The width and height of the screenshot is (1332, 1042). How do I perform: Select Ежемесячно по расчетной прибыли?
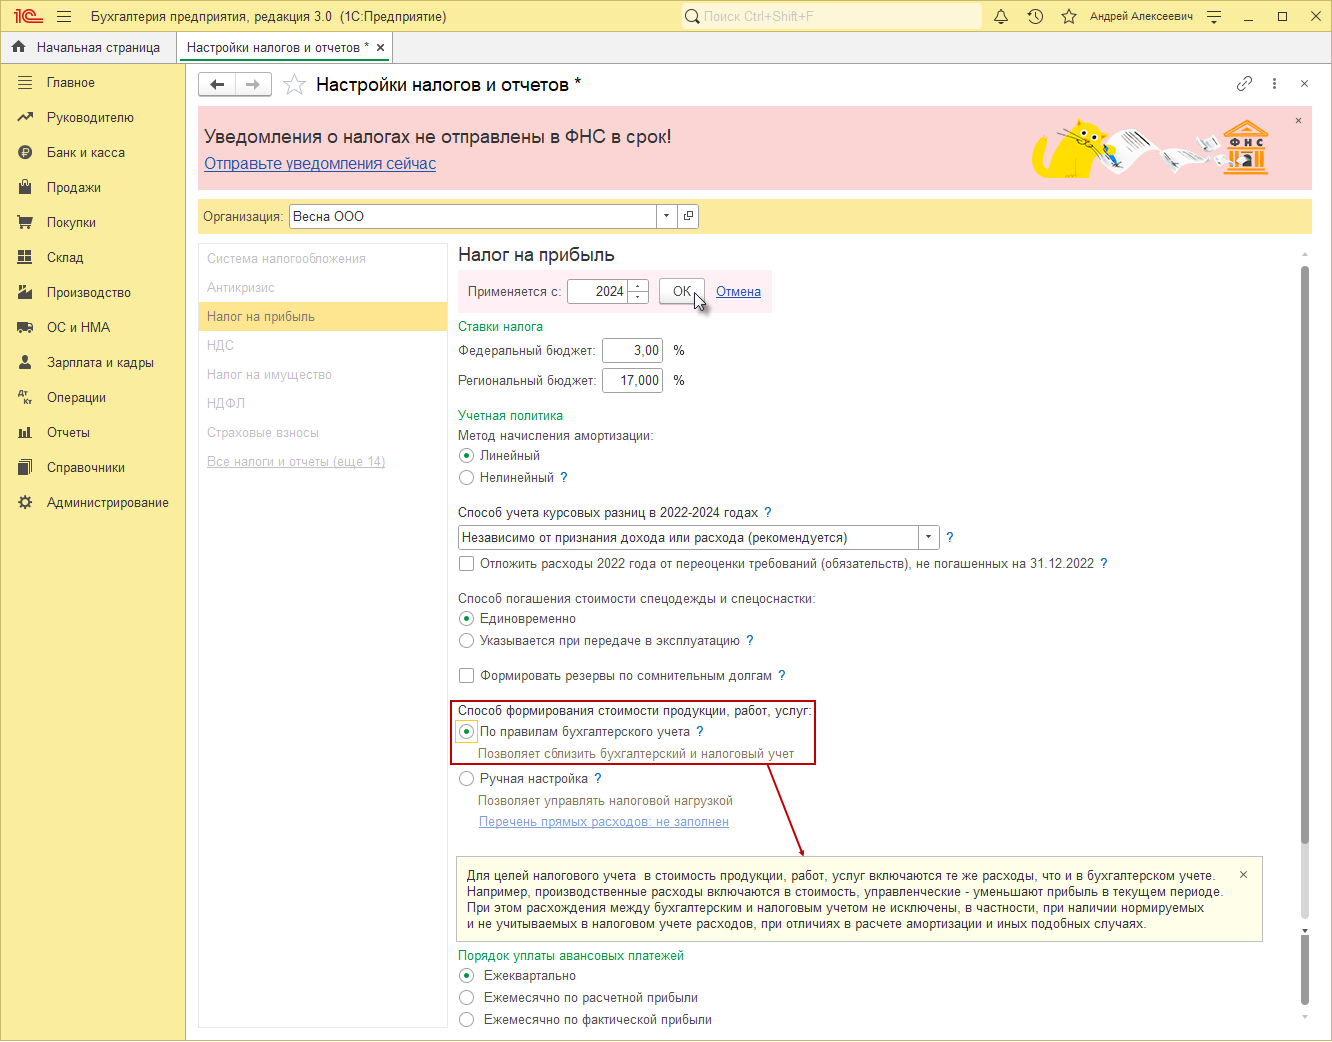click(466, 997)
